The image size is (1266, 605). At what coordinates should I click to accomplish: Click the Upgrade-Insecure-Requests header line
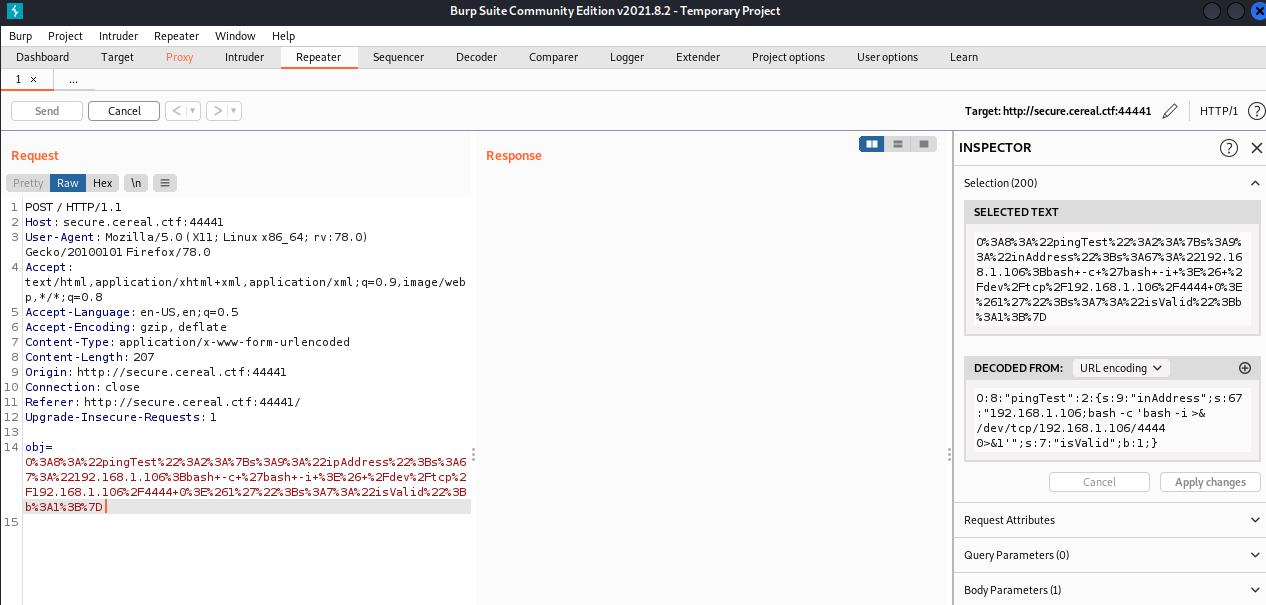120,417
